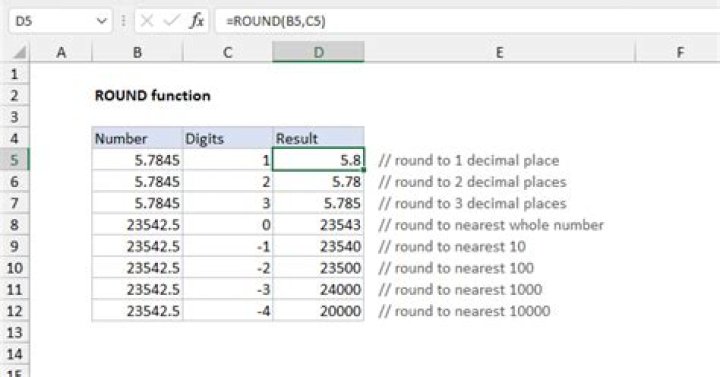Select row 9 header

click(x=15, y=246)
